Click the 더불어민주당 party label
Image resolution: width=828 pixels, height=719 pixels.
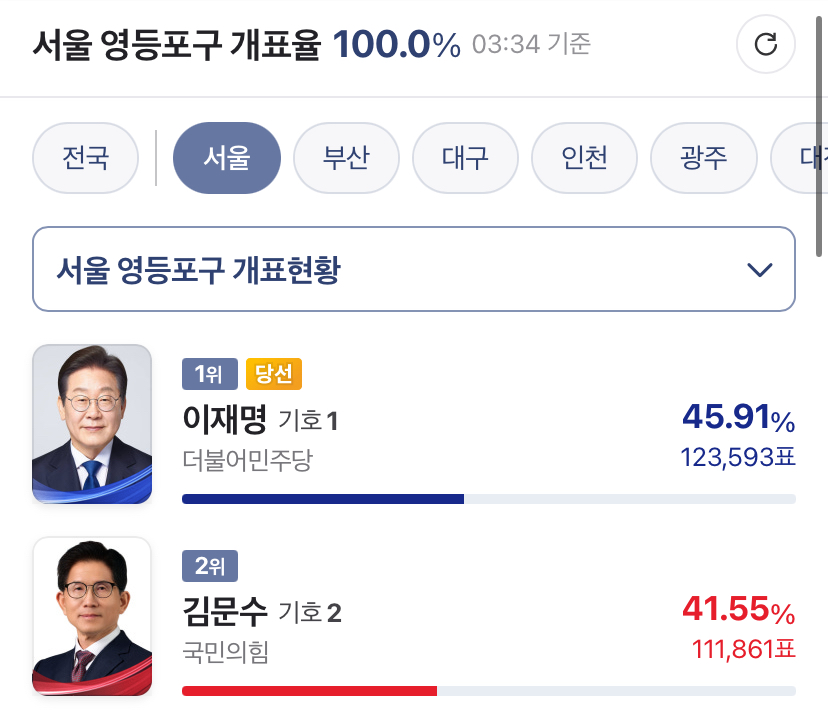coord(247,461)
